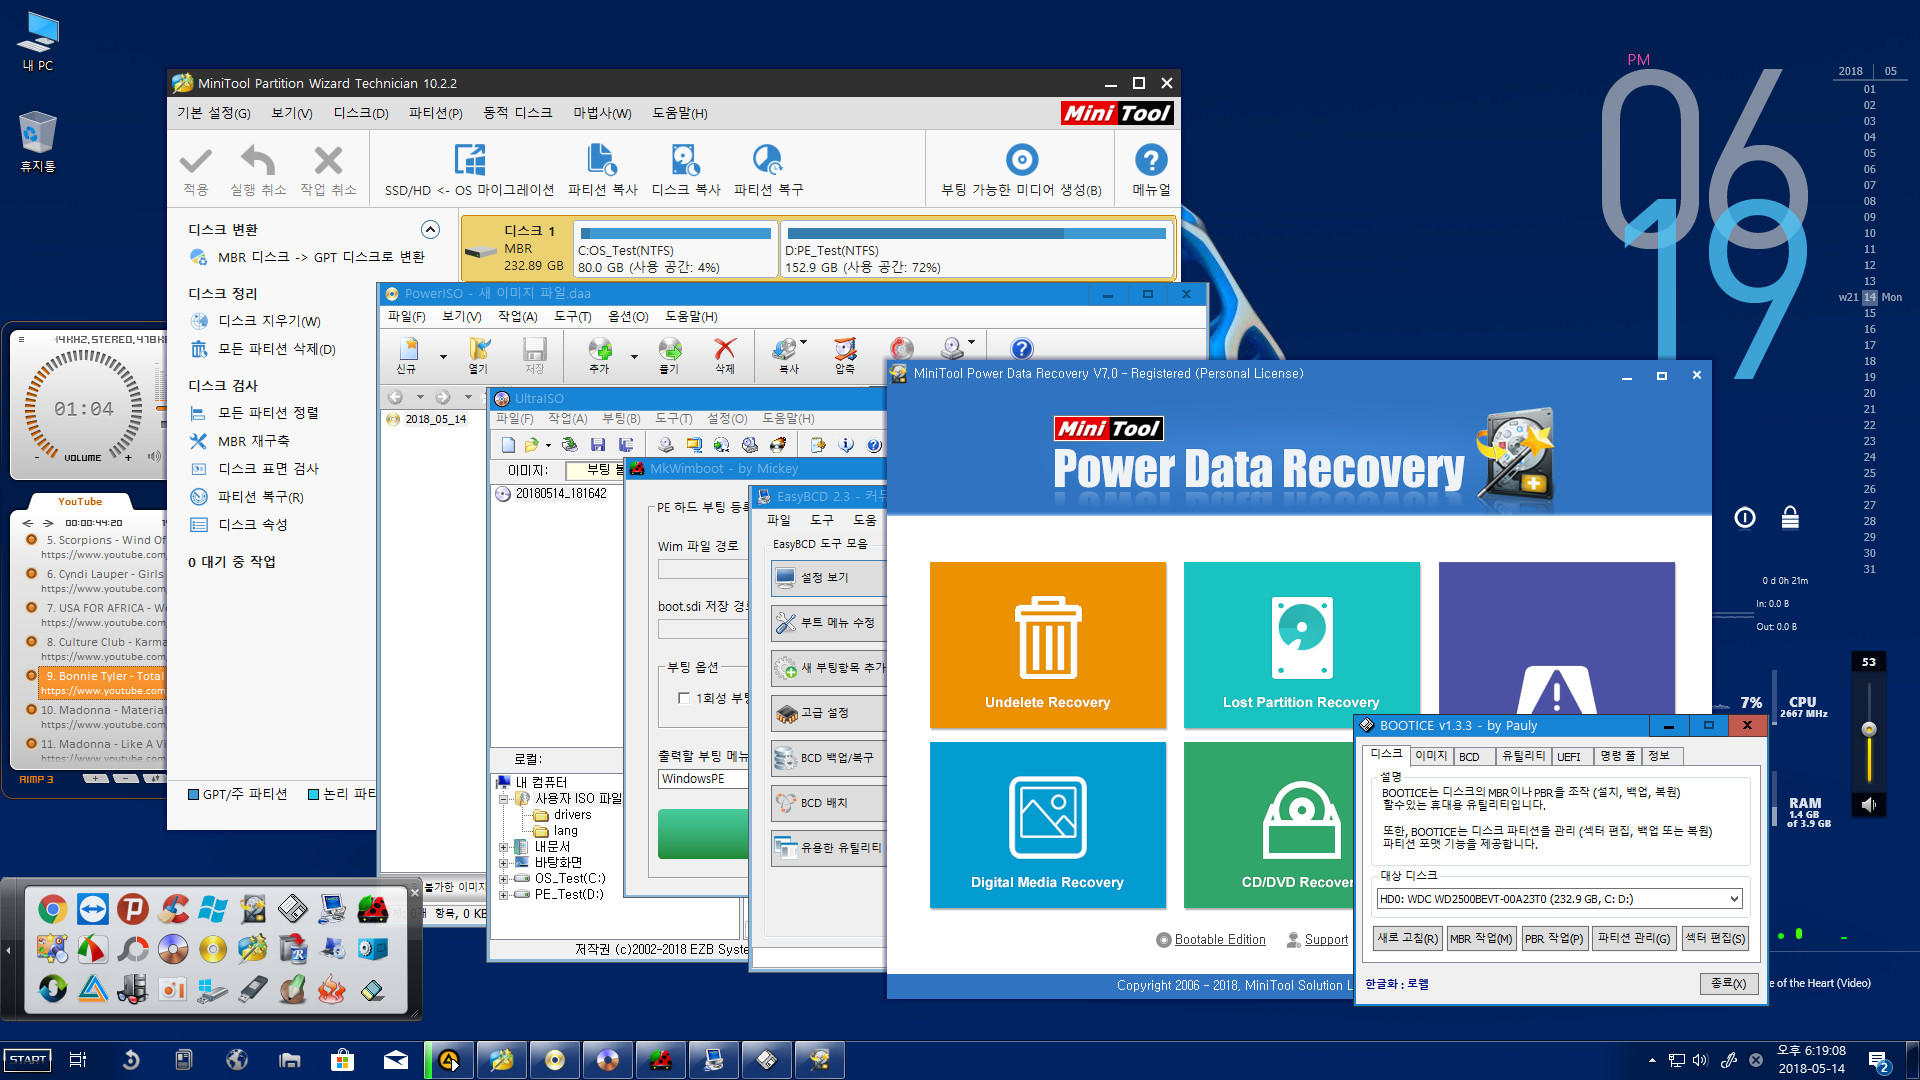Screen dimensions: 1920x1080
Task: Open target disk dropdown in BOOTICE
Action: pos(1734,899)
